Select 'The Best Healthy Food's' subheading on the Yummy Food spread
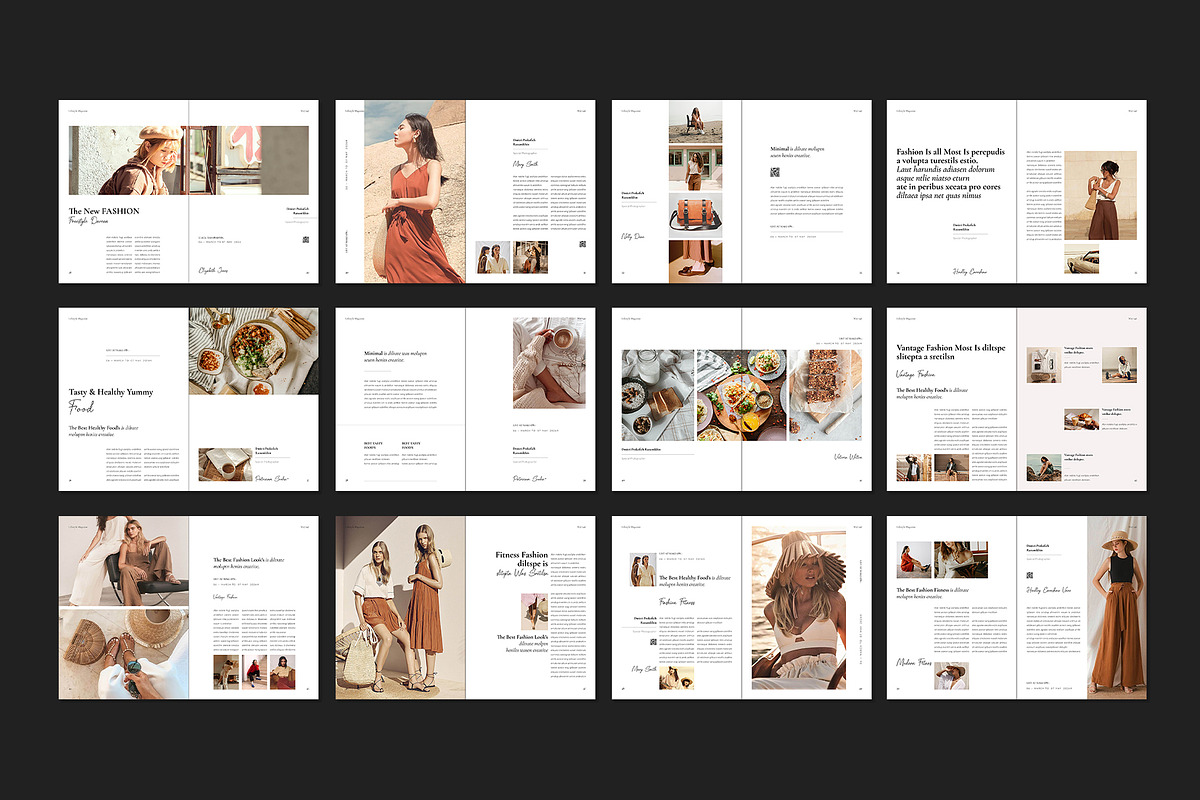Screen dimensions: 1200x800 tap(95, 427)
